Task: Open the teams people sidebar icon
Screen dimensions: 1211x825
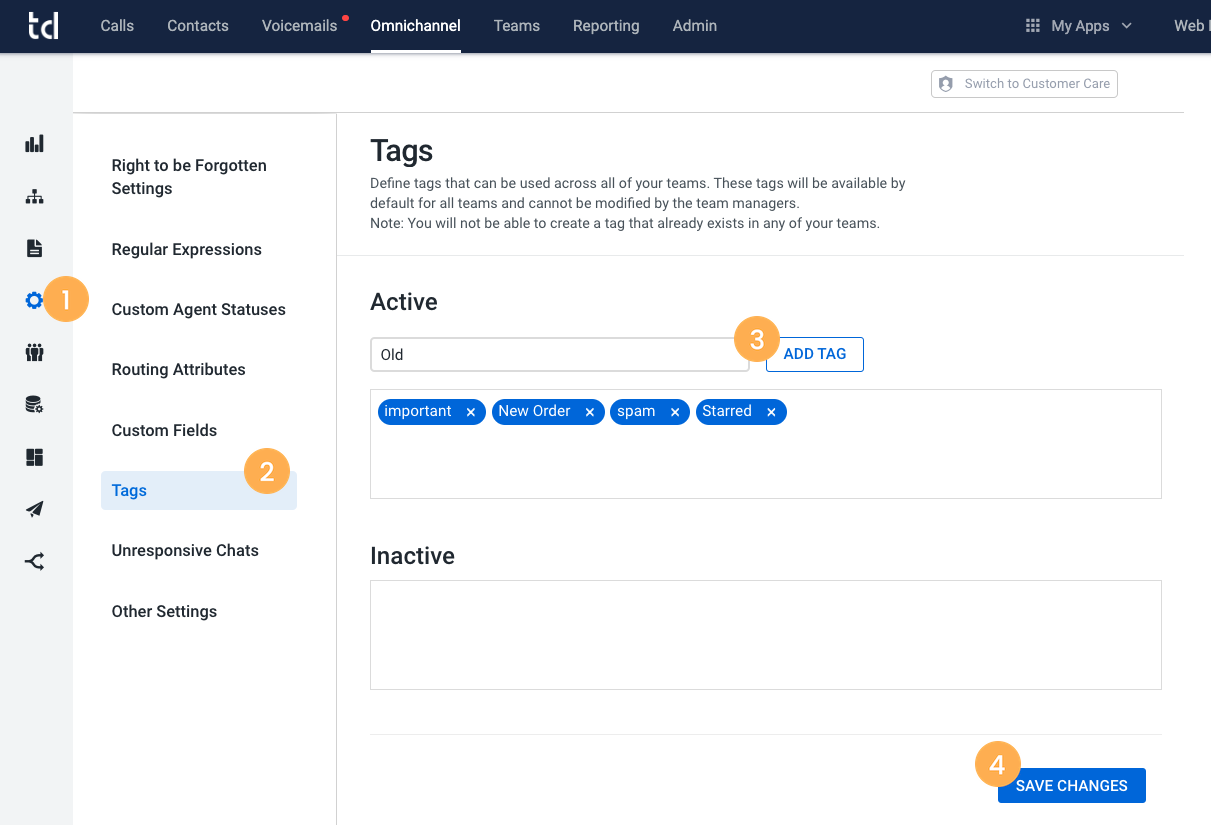Action: click(x=35, y=352)
